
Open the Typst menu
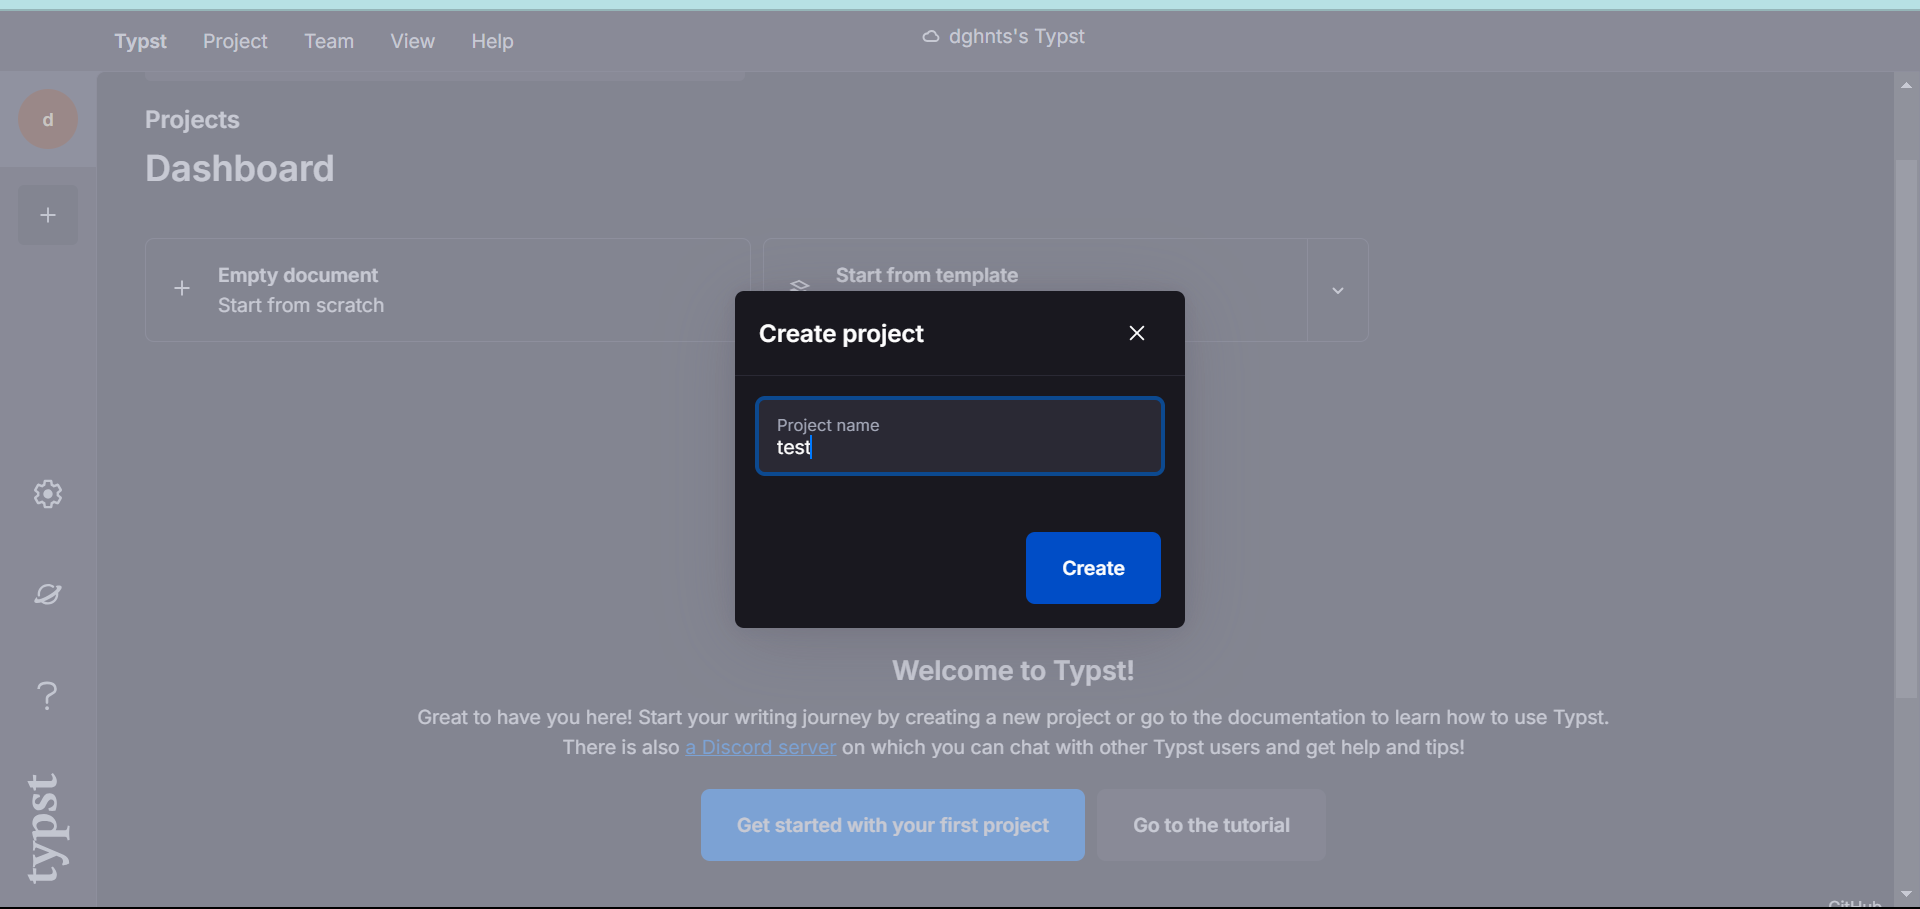click(140, 41)
